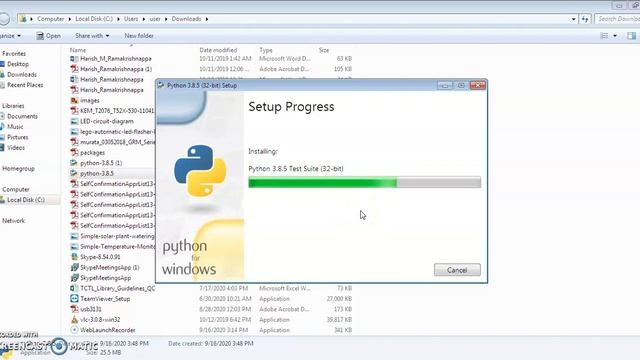The height and width of the screenshot is (360, 640).
Task: Select Simple-solar-plant-watering image icon
Action: pos(74,236)
